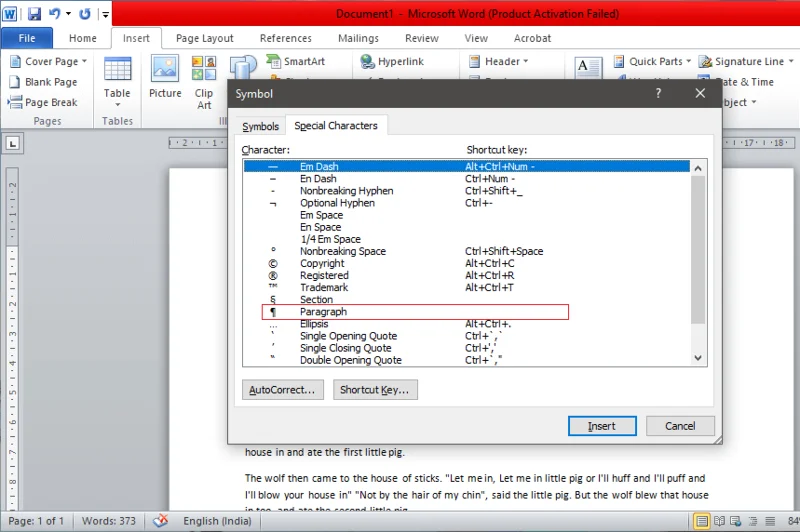Click the Text Box icon

(x=588, y=67)
